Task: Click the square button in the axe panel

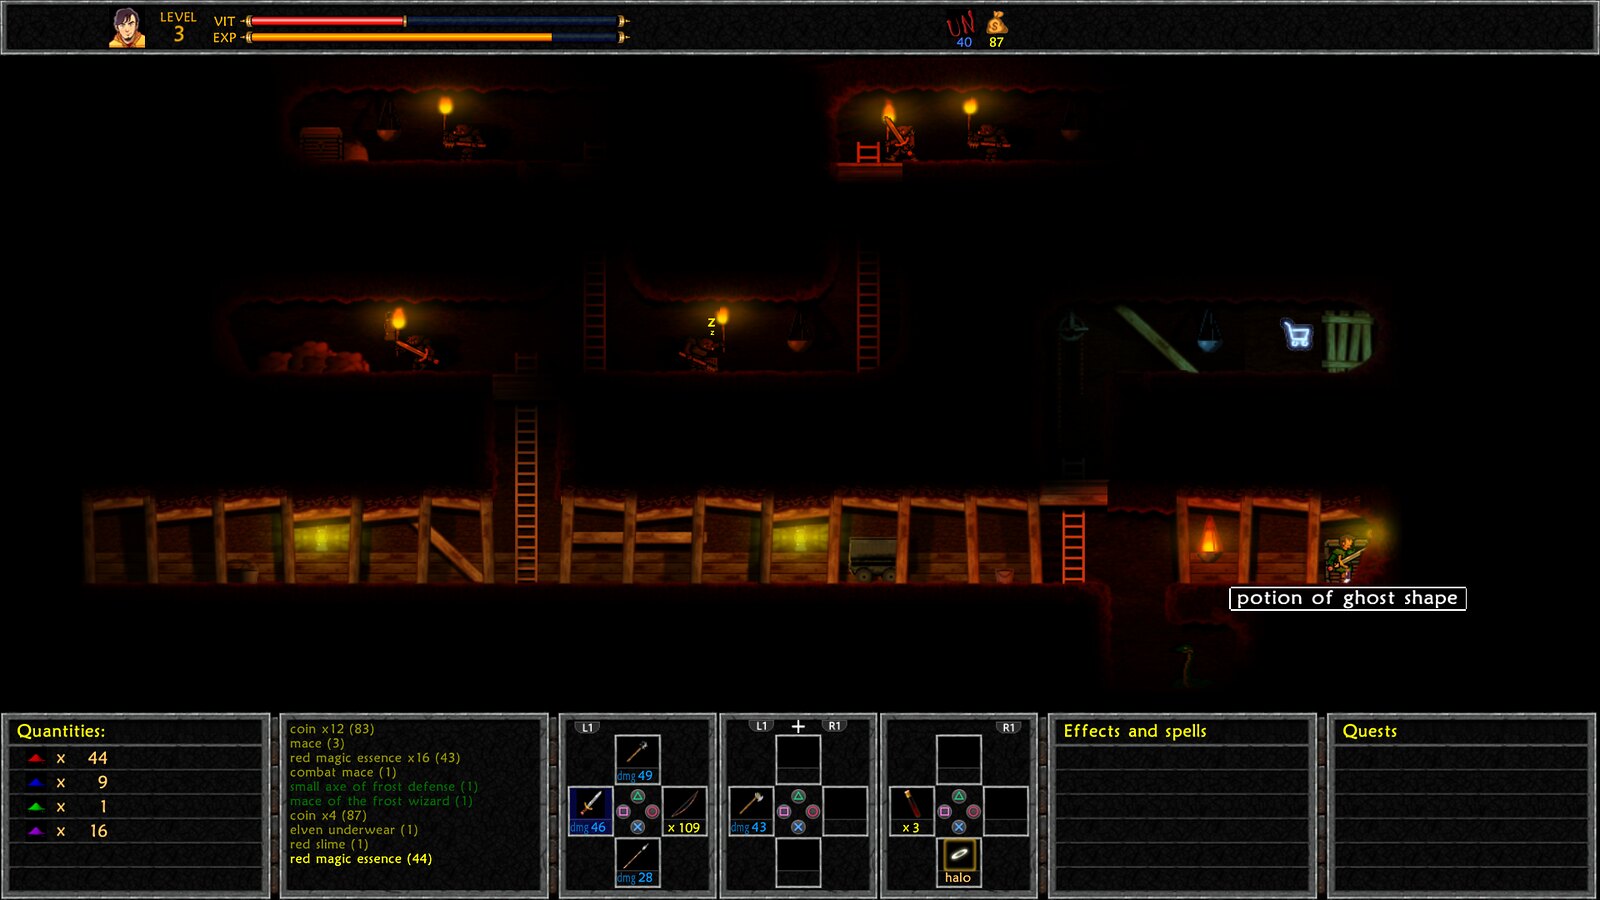Action: [x=784, y=811]
